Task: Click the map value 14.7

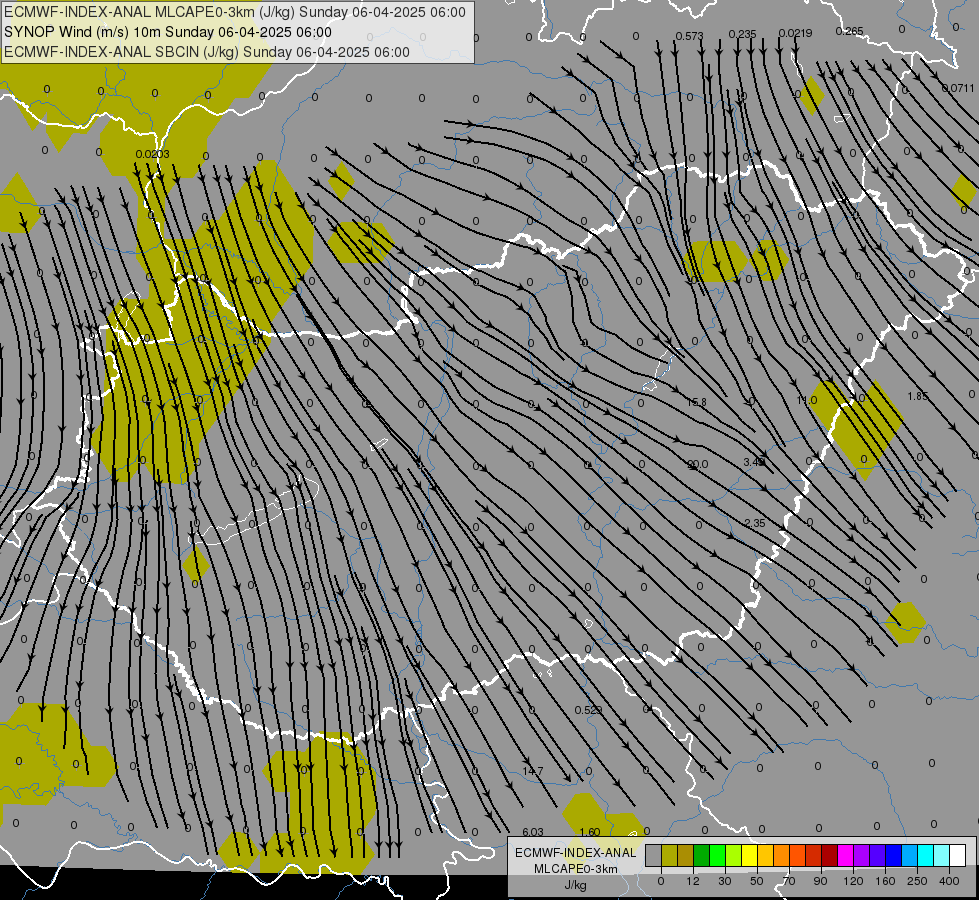Action: pyautogui.click(x=533, y=771)
